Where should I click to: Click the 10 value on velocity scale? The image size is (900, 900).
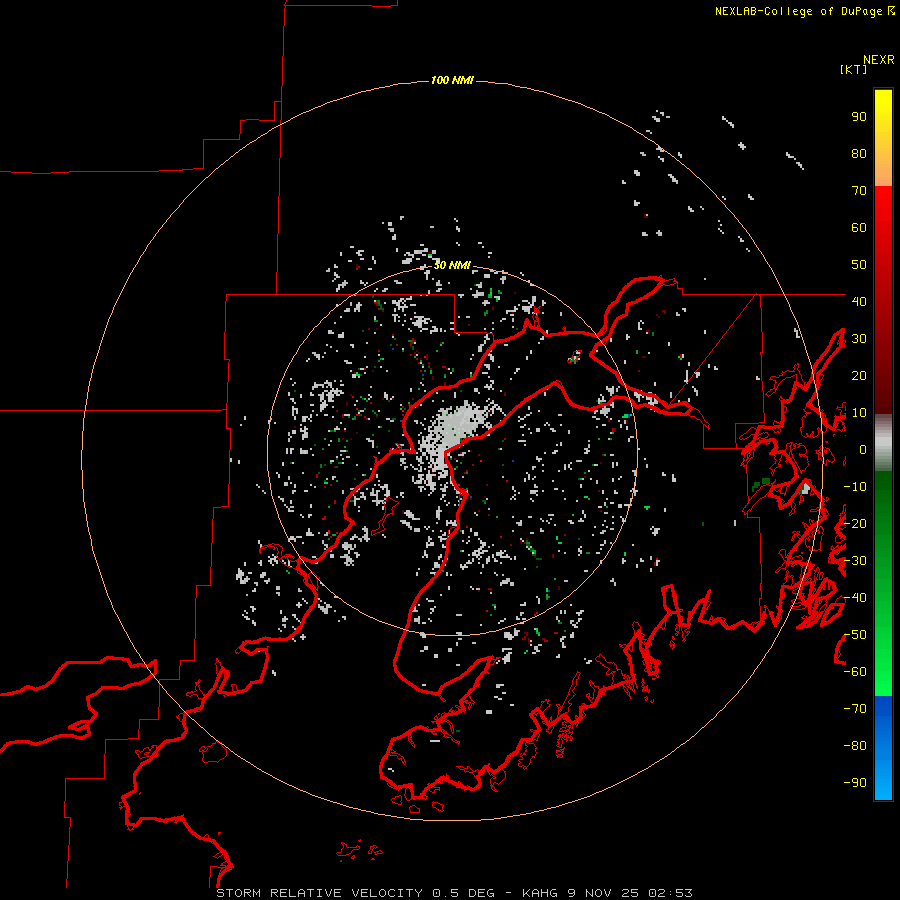coord(859,413)
